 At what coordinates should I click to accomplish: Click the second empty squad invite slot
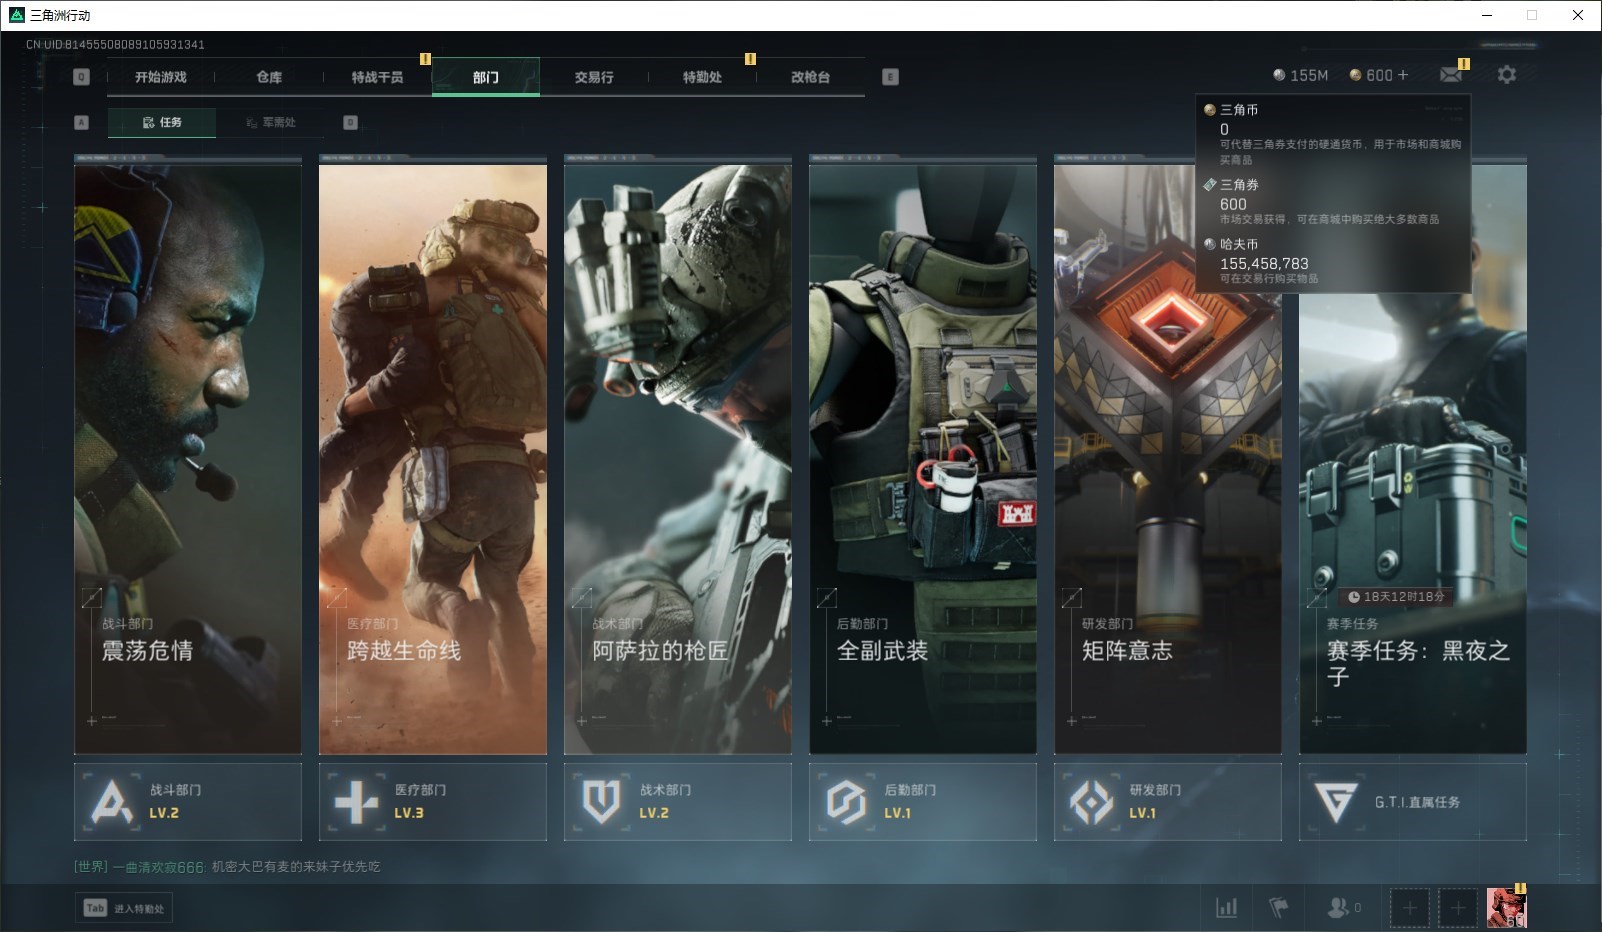(1458, 908)
